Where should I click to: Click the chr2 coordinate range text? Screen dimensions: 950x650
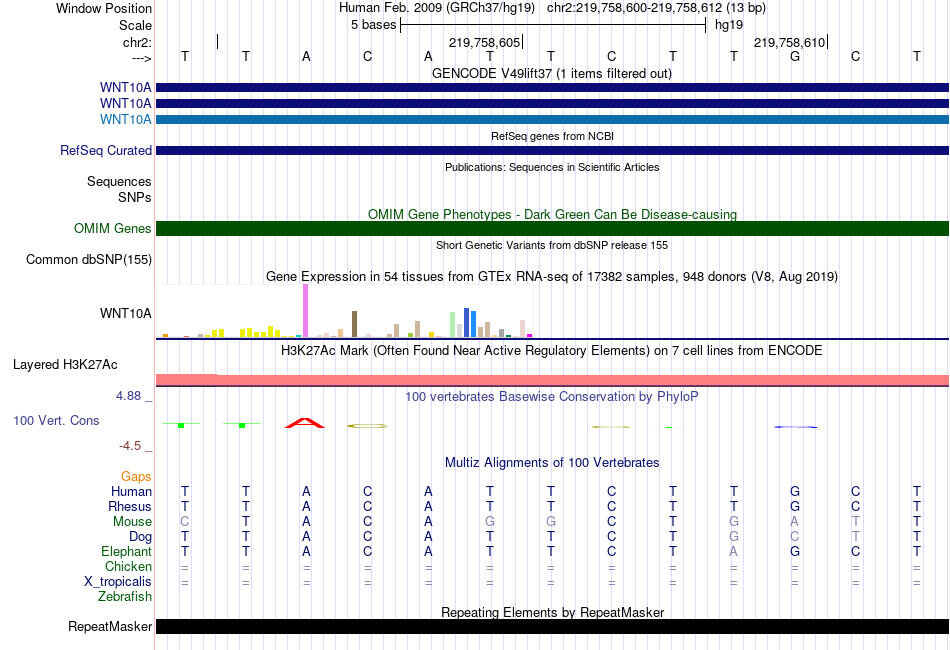tap(656, 8)
